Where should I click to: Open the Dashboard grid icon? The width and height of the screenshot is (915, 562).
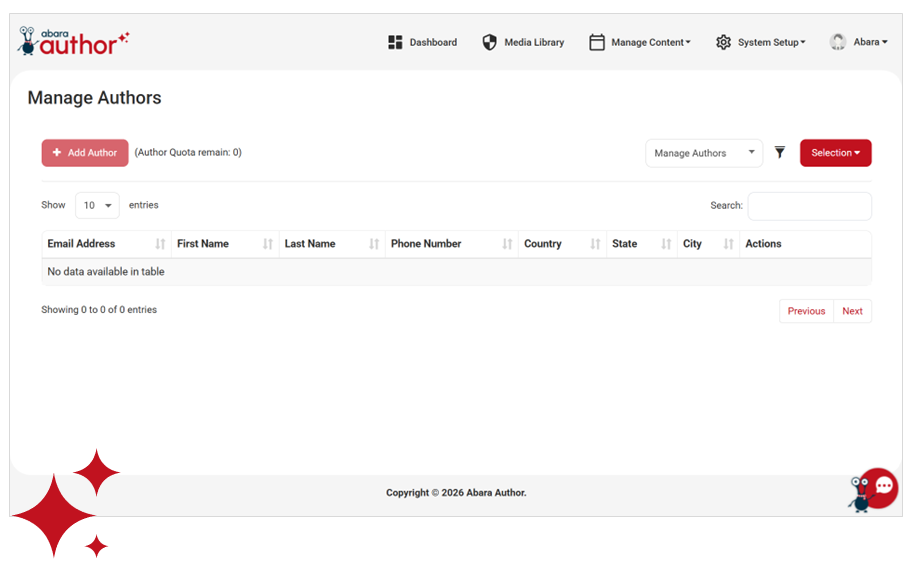(x=395, y=42)
